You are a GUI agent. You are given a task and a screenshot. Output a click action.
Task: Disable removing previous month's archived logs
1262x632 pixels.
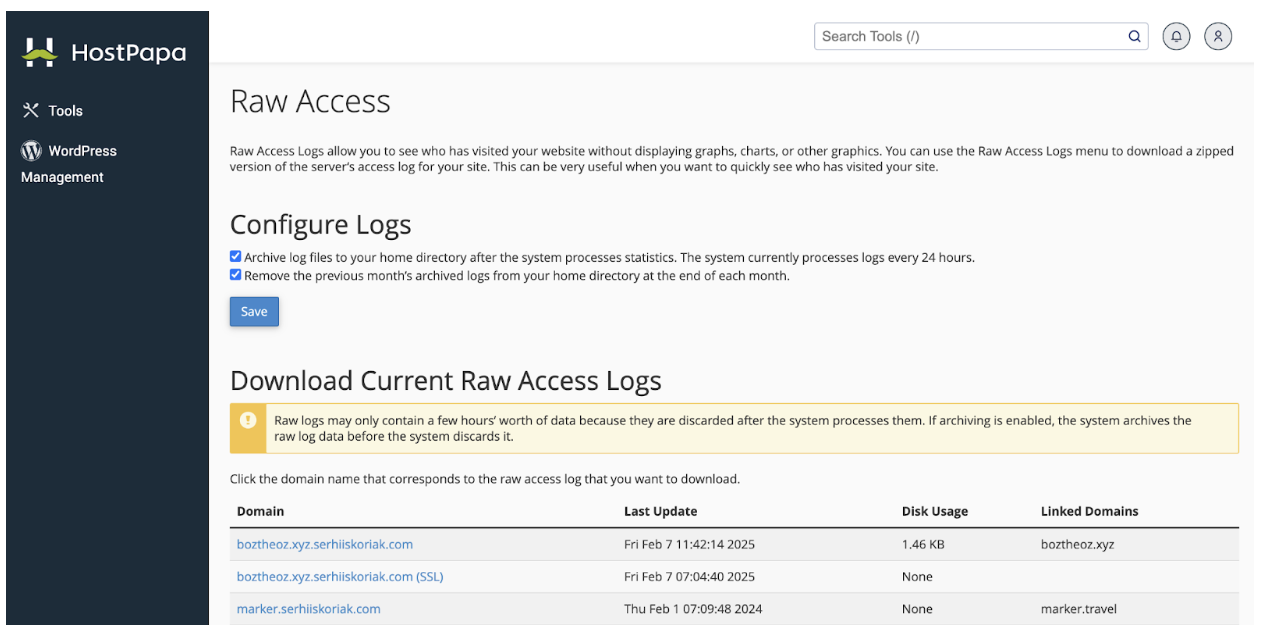(x=235, y=275)
